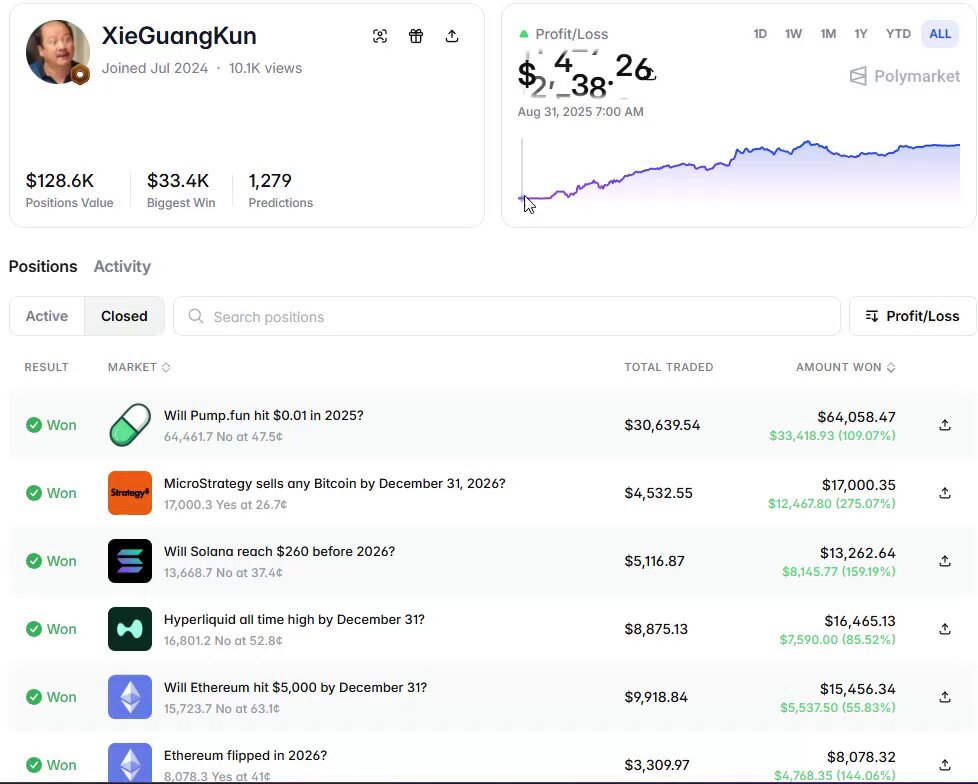Select the 1Y time range
The height and width of the screenshot is (784, 978).
861,34
